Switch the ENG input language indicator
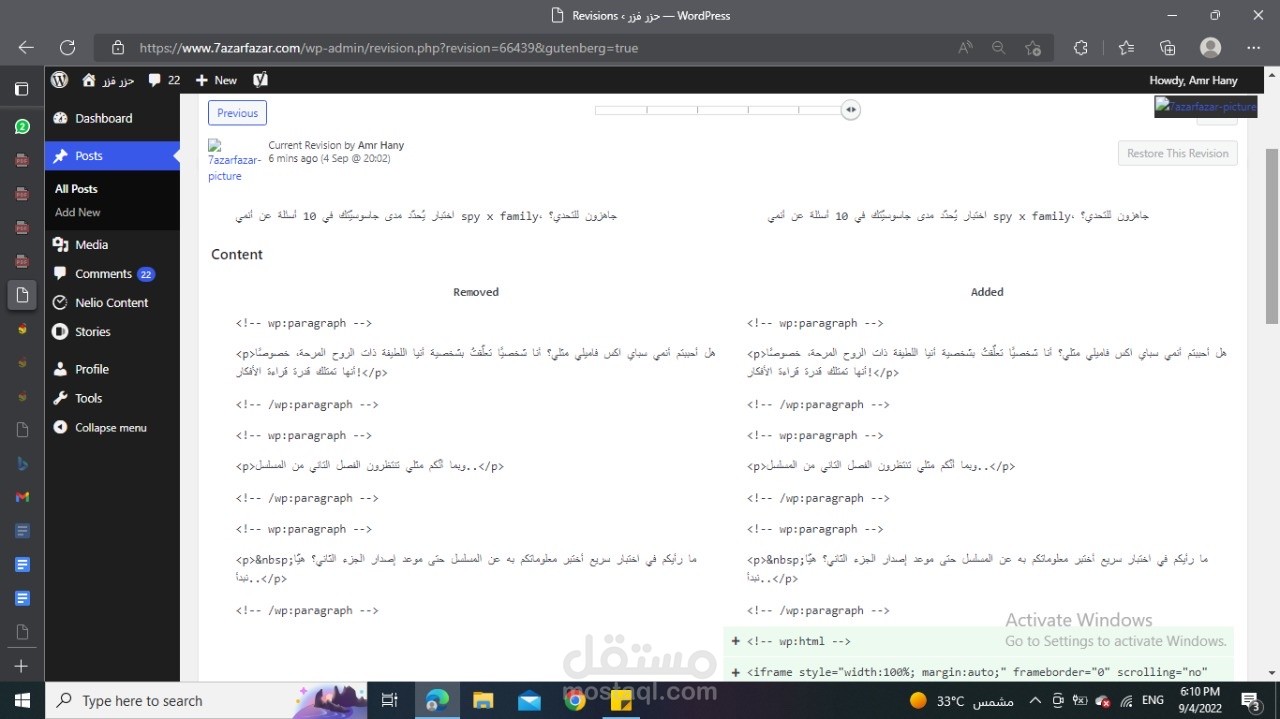This screenshot has height=719, width=1280. click(x=1153, y=701)
